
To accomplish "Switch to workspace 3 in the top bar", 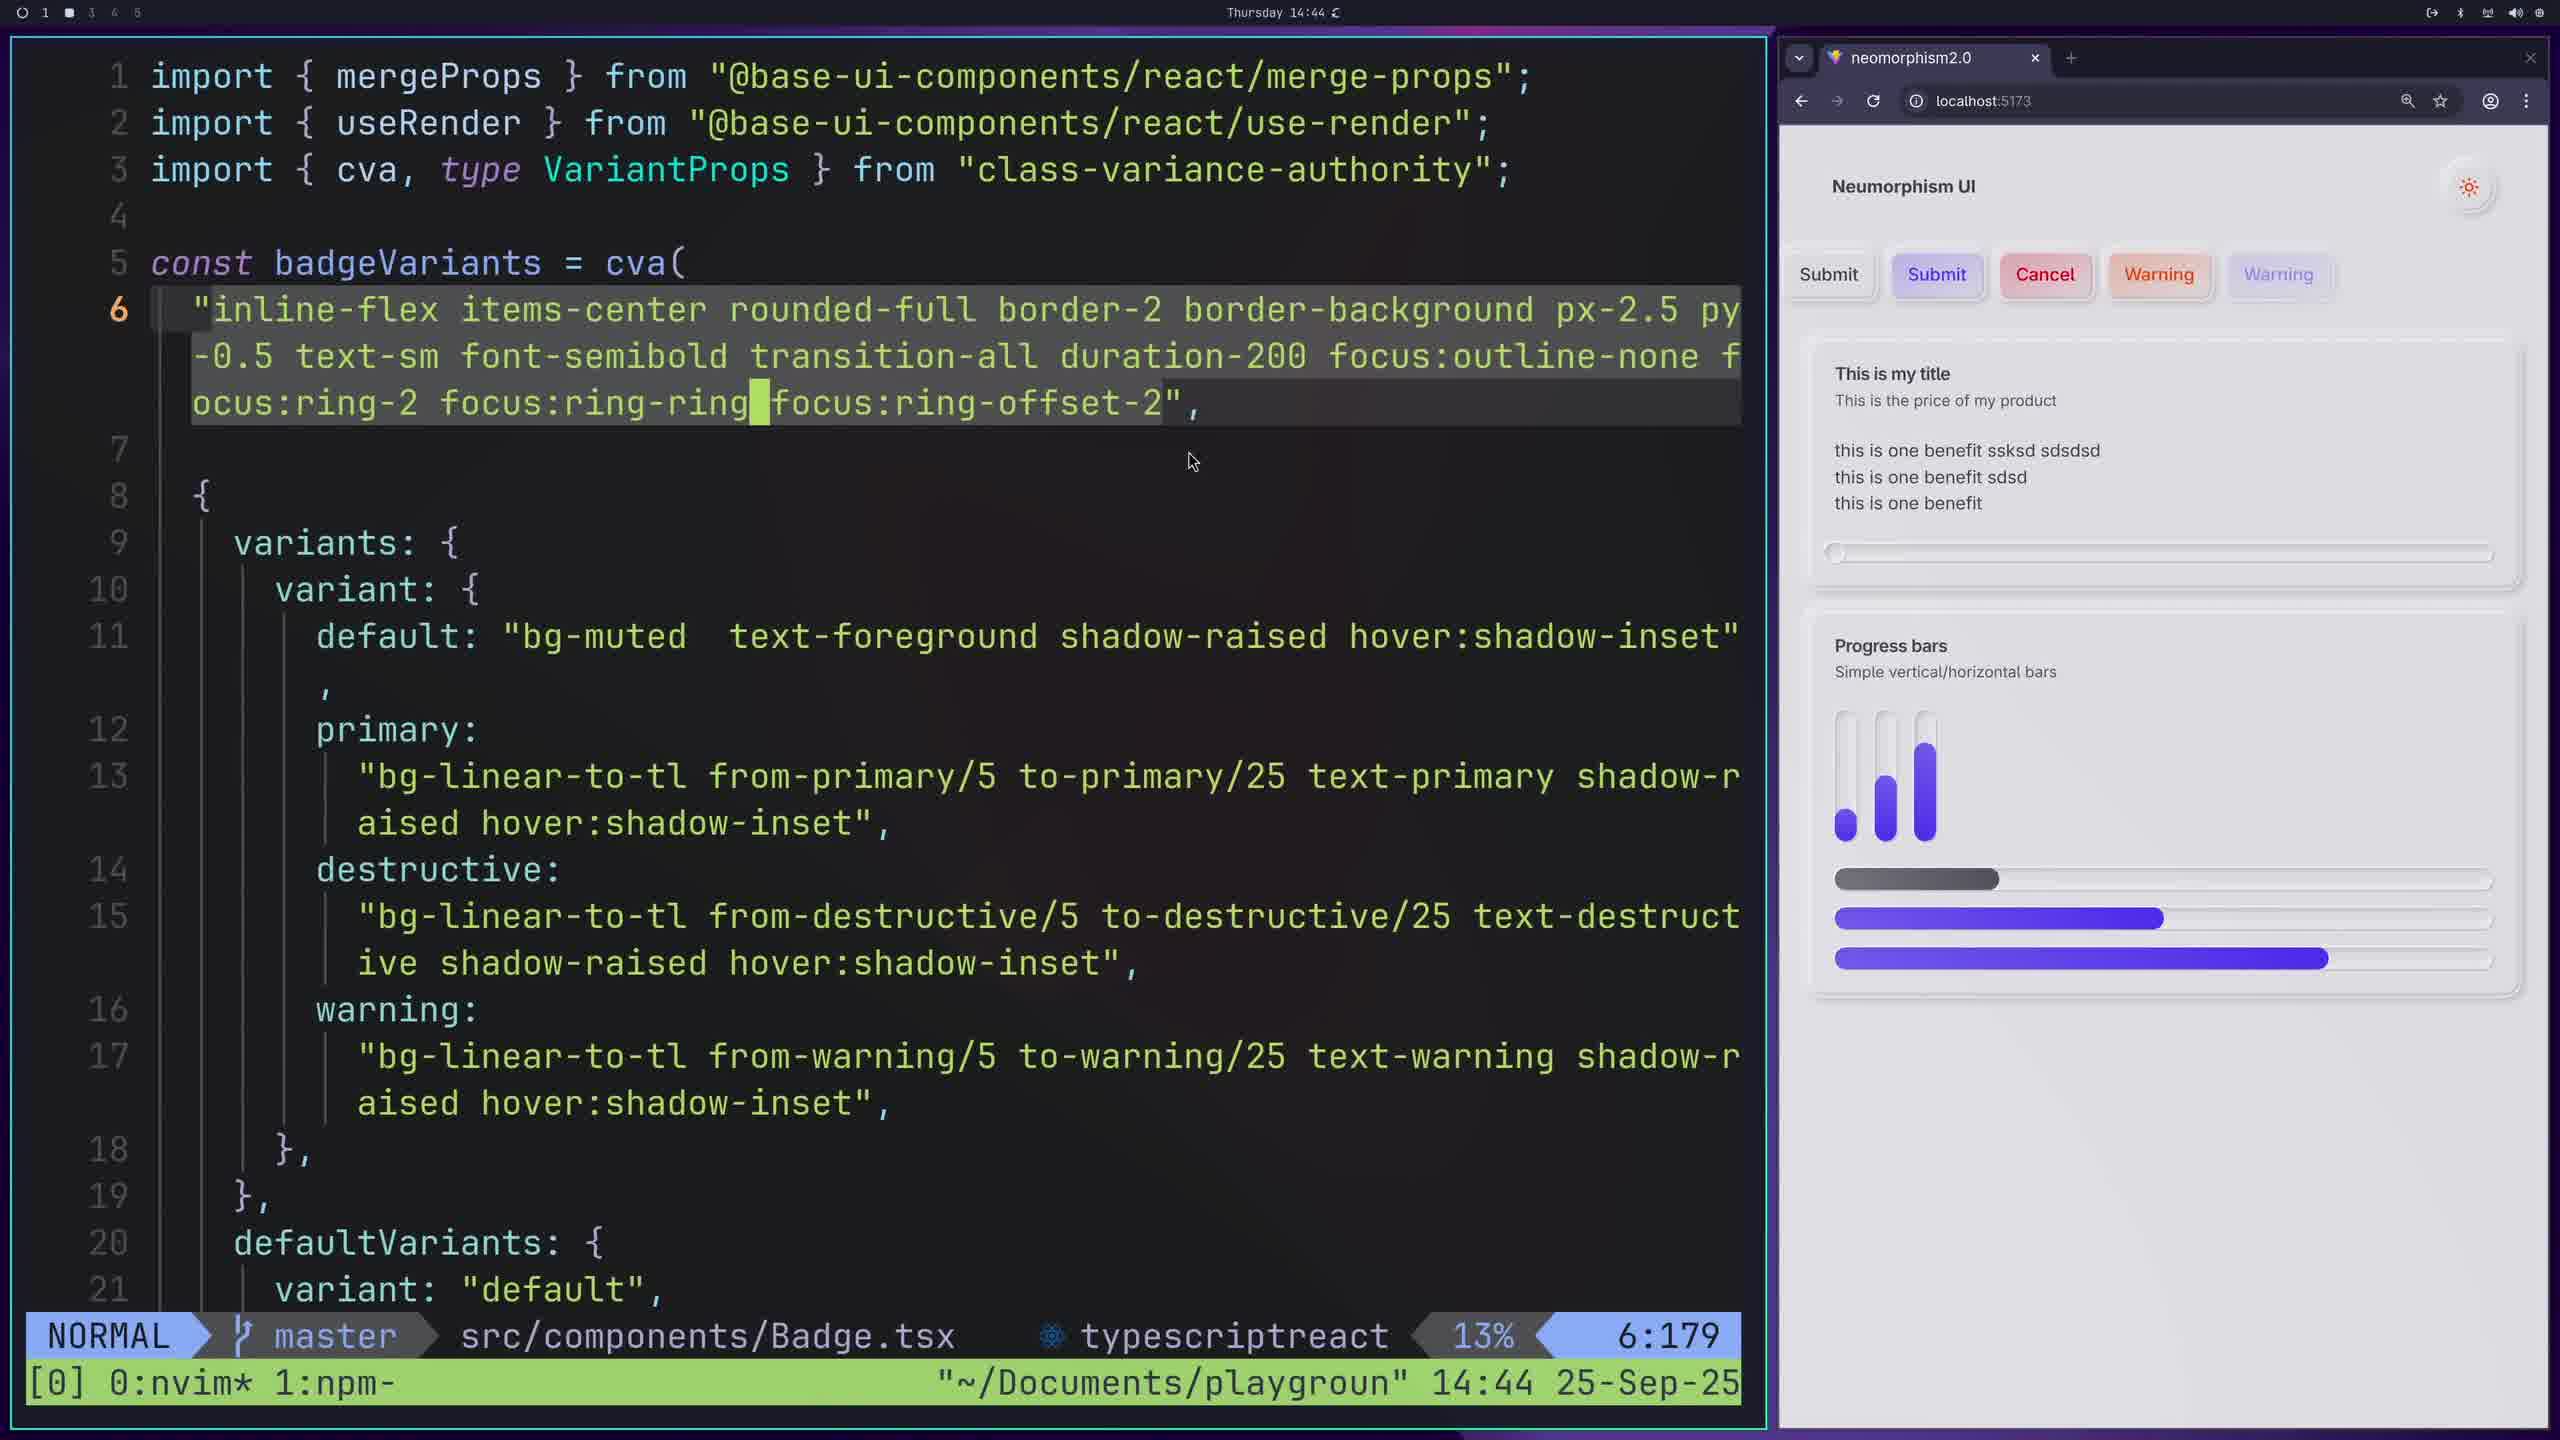I will [x=91, y=13].
